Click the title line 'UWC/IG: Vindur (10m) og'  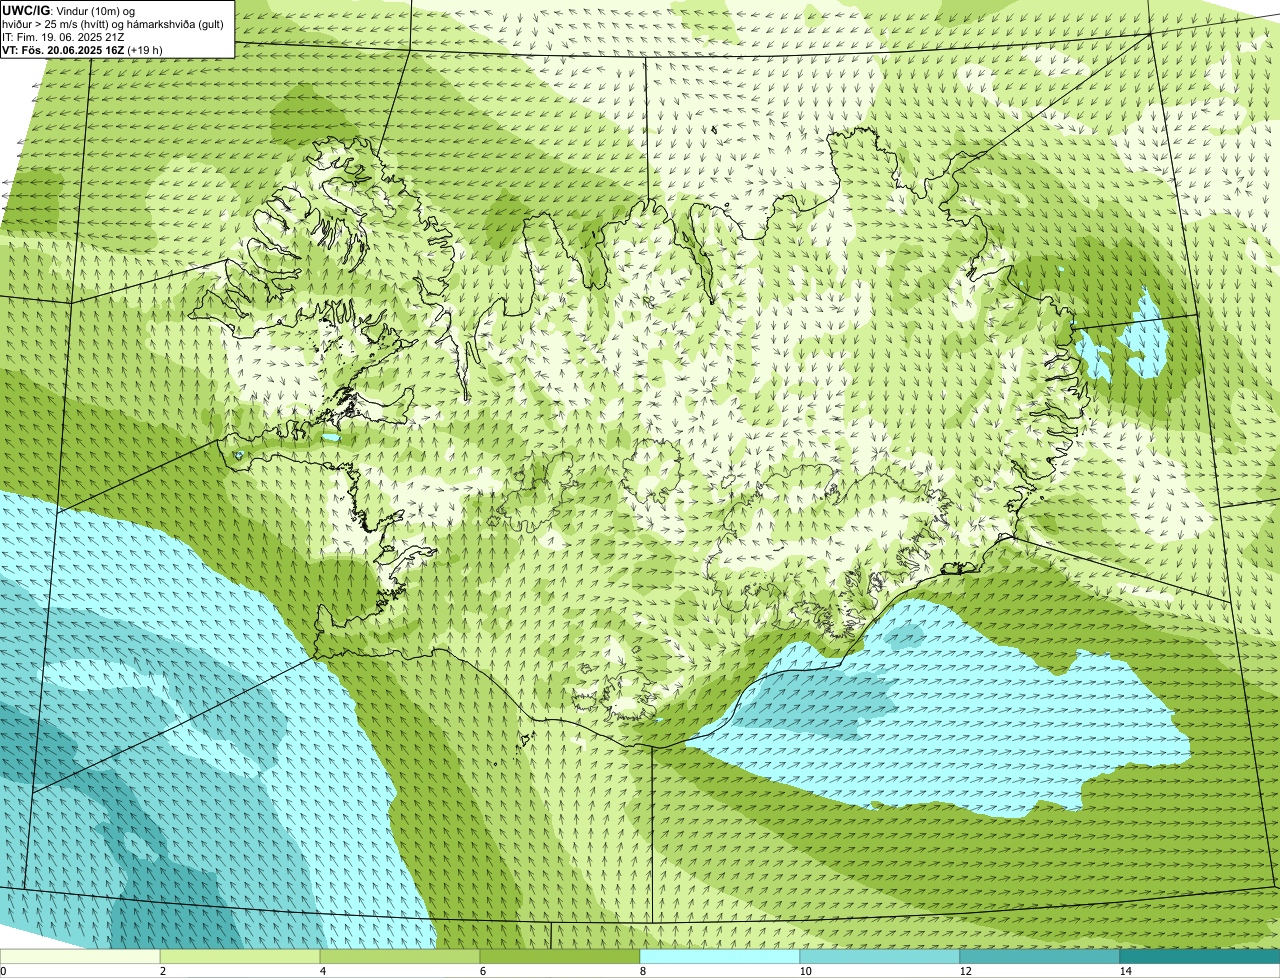69,11
